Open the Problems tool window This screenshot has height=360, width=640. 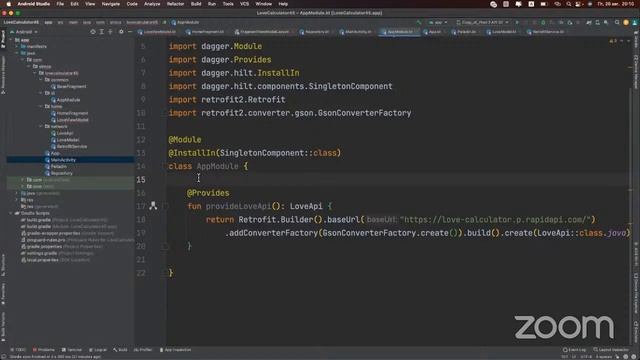[43, 350]
